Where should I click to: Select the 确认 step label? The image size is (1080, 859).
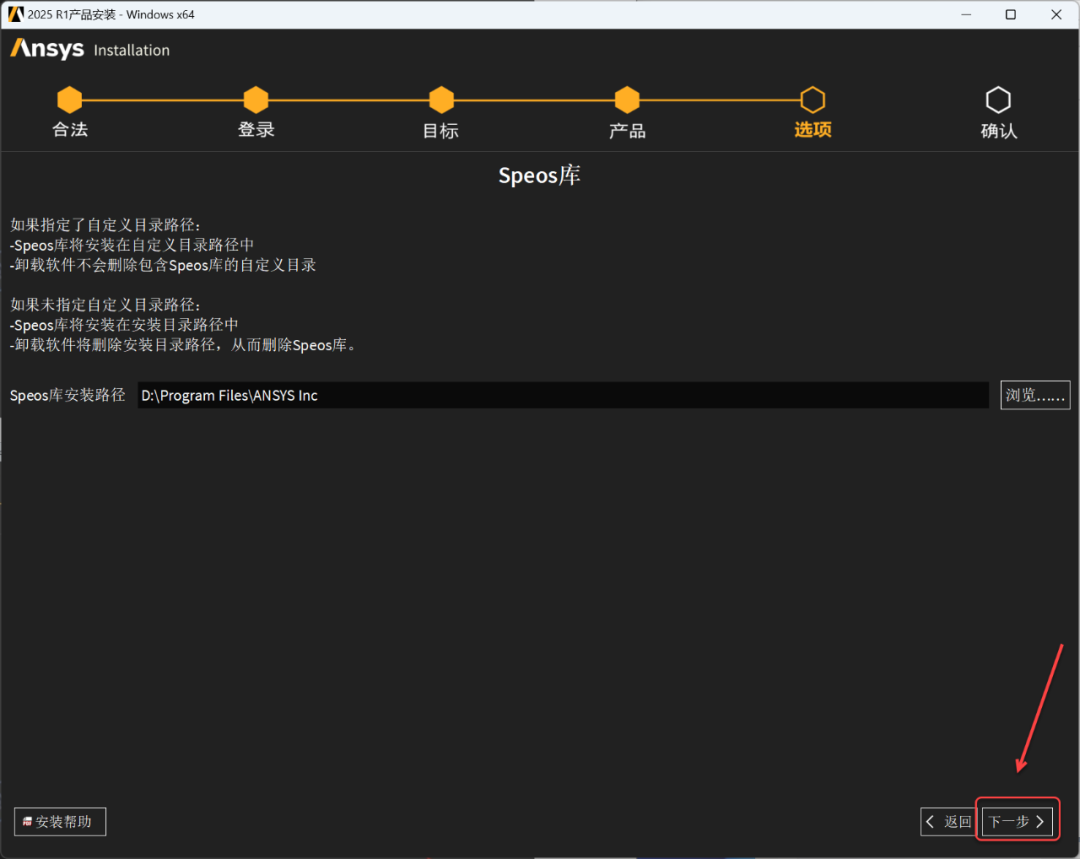click(x=999, y=130)
